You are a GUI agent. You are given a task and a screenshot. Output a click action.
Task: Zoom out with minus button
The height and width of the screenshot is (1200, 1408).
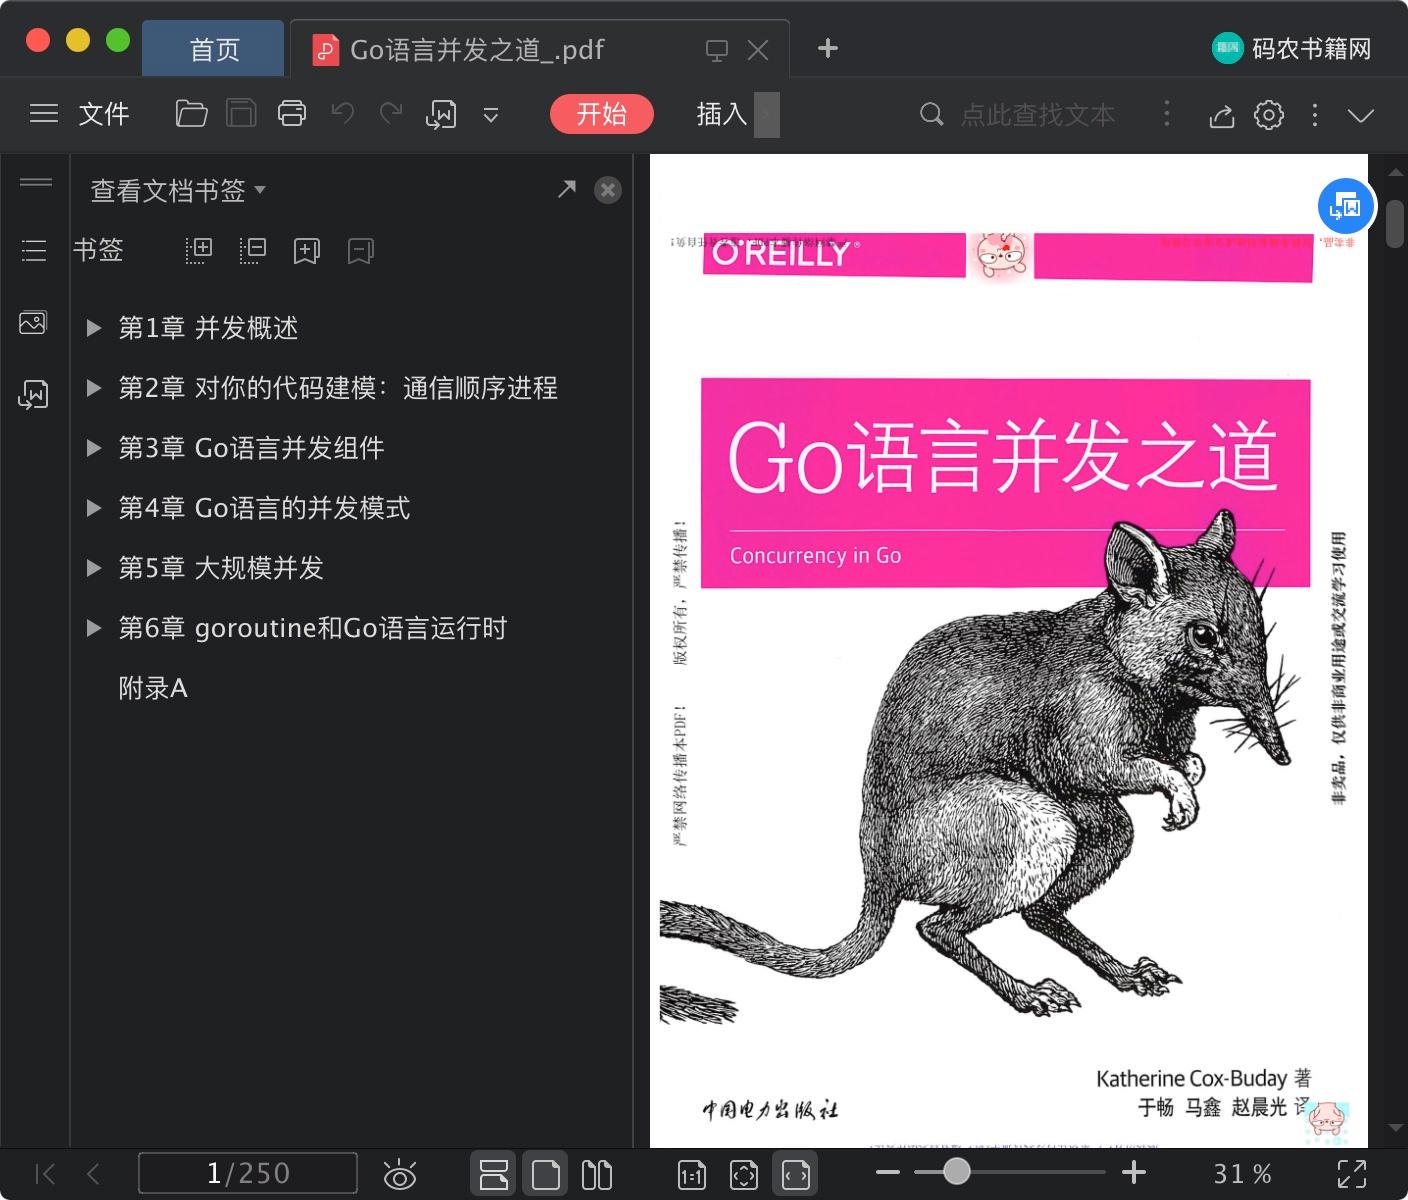pyautogui.click(x=888, y=1172)
